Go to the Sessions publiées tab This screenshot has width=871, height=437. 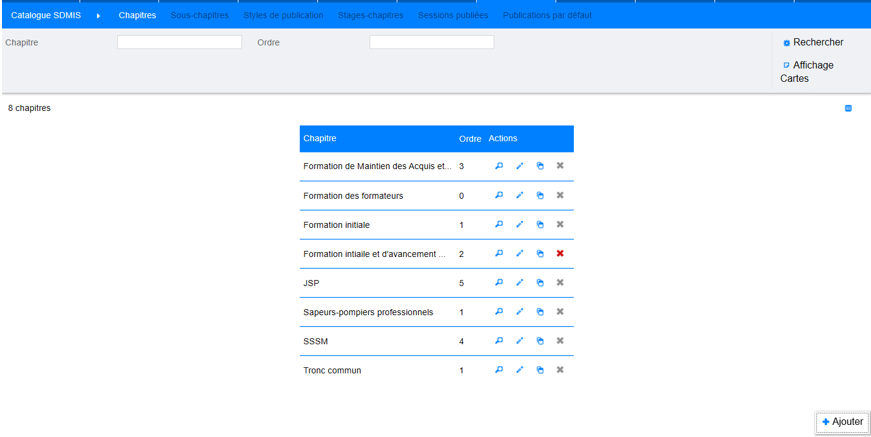click(x=453, y=16)
